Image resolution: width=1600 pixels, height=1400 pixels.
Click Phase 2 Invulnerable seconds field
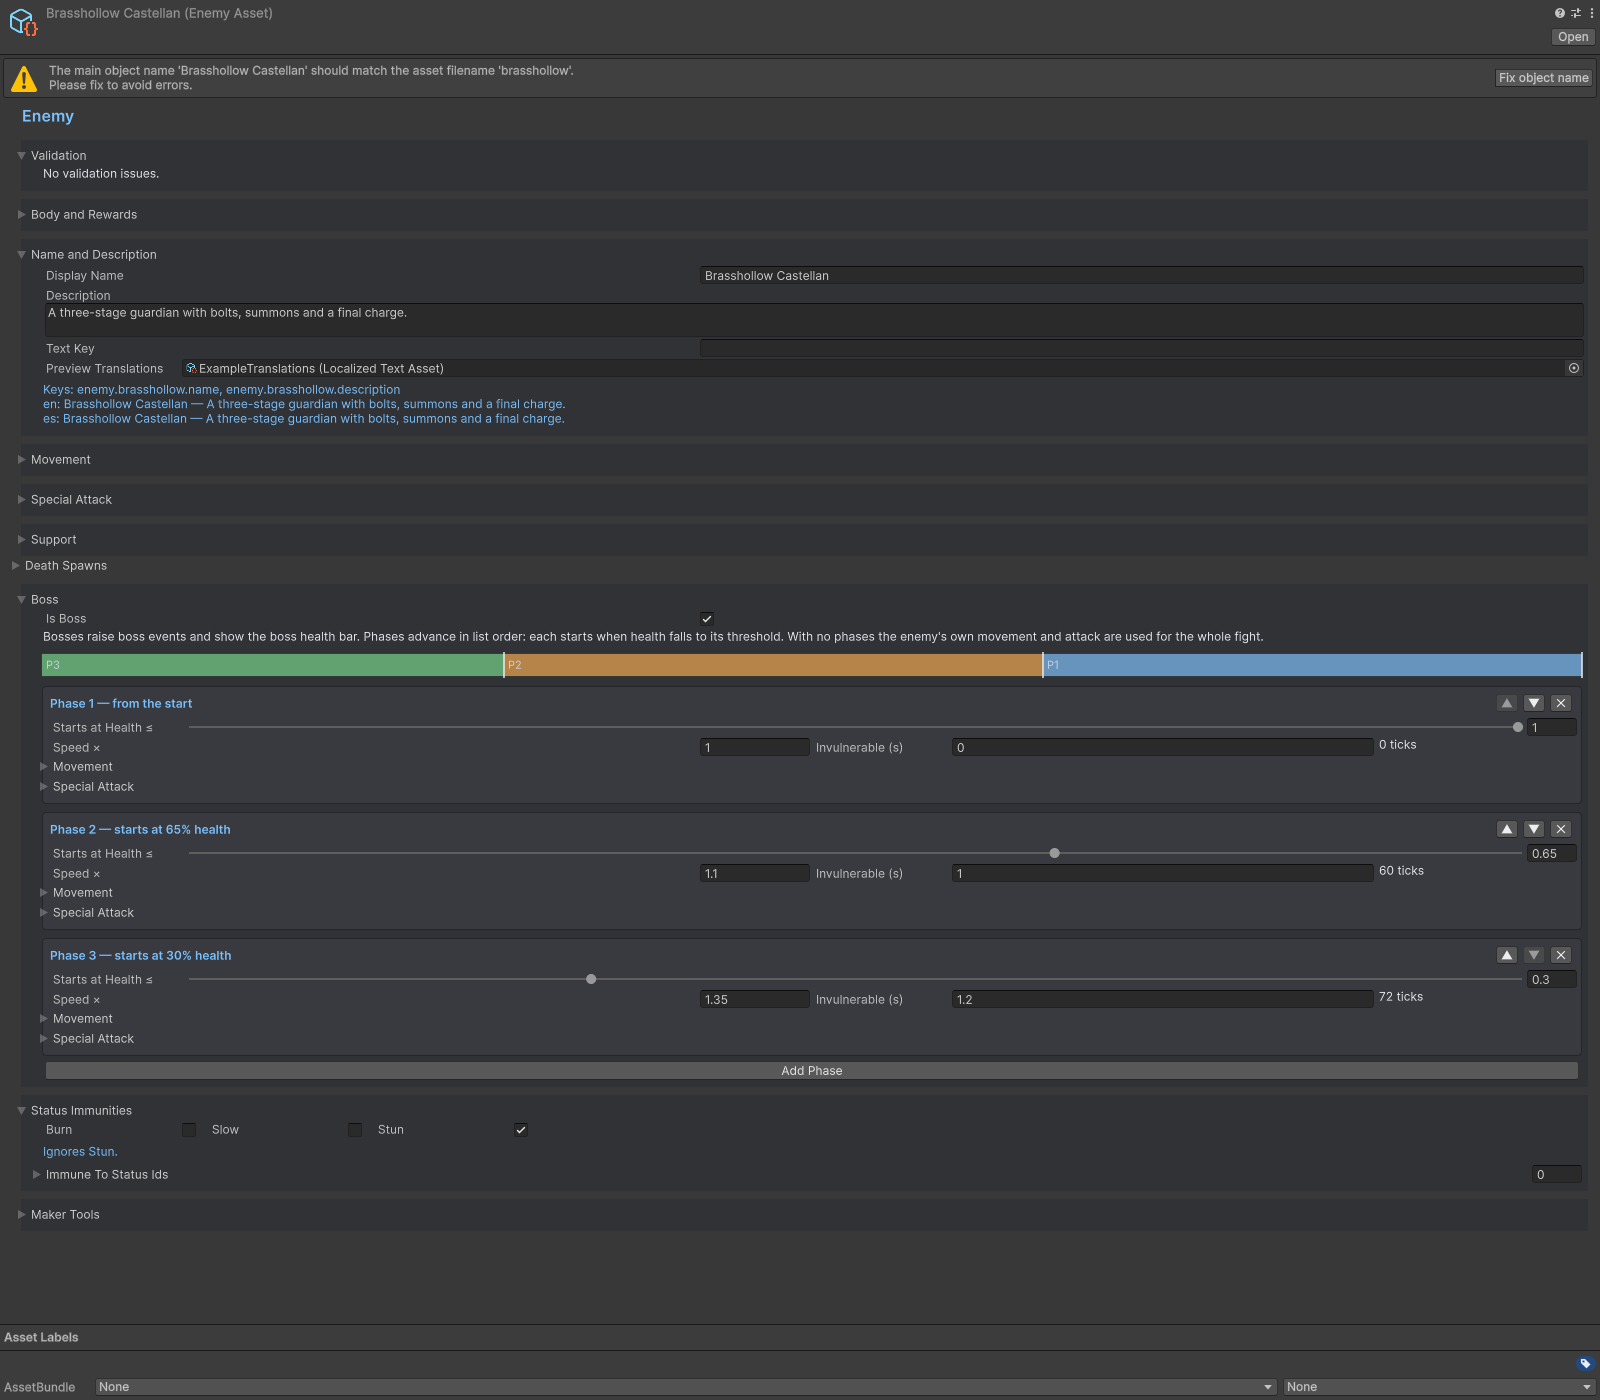click(x=1163, y=873)
